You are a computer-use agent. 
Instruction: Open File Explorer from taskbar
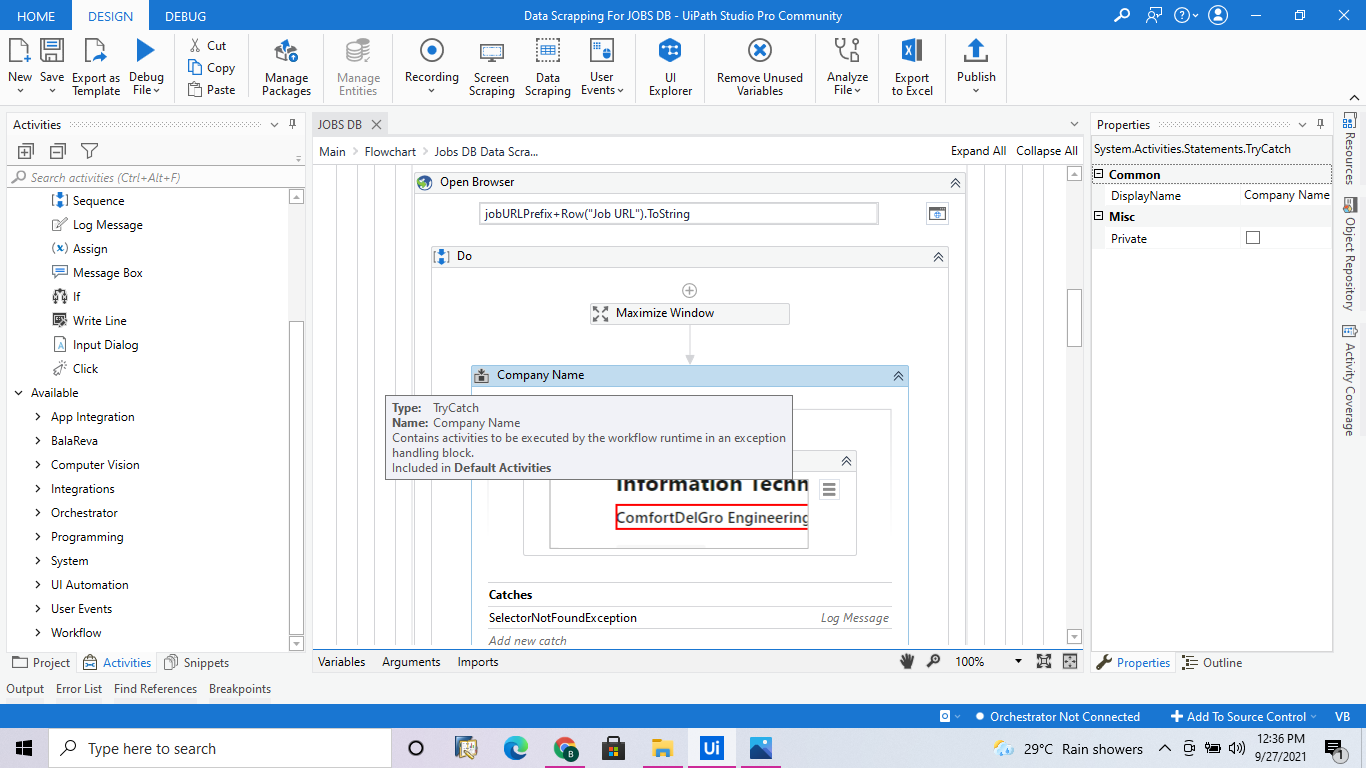pos(662,748)
